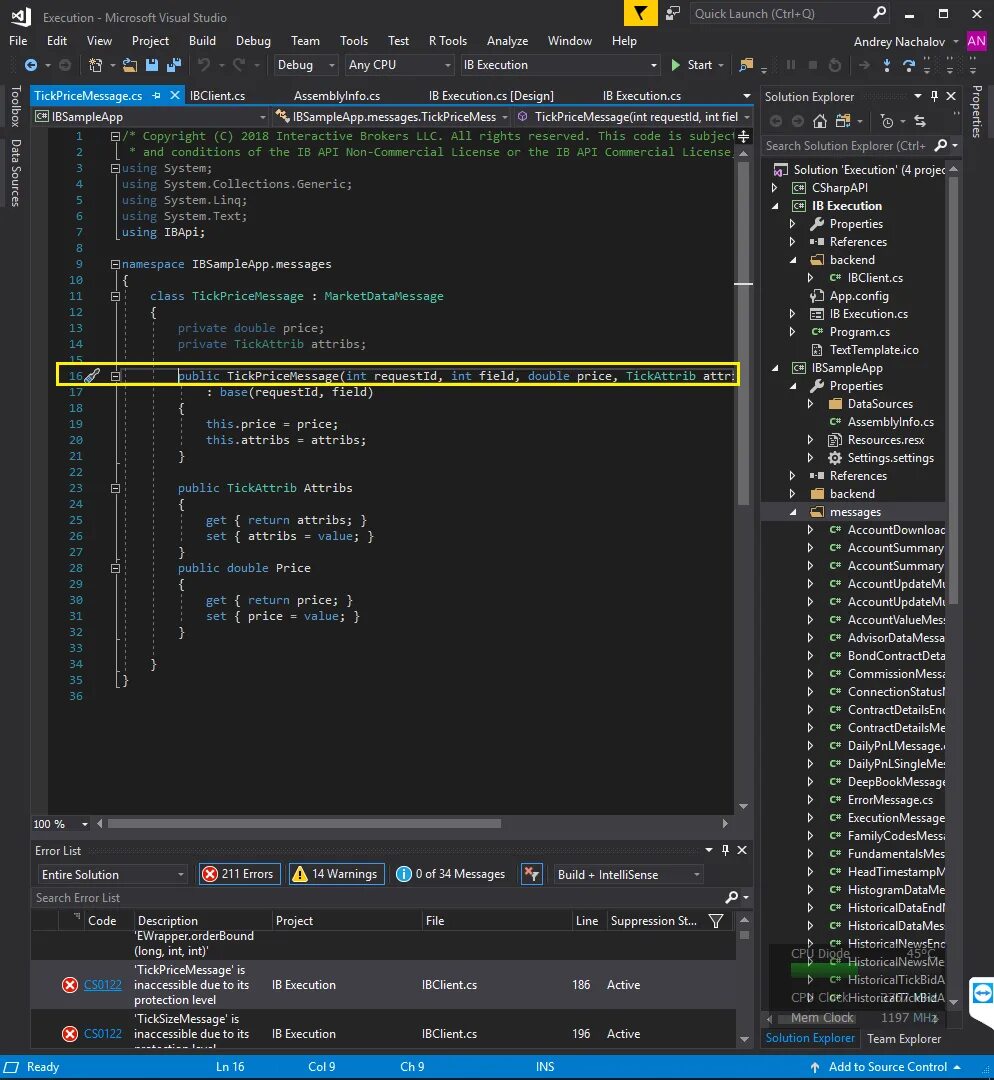Click the Sync with Active Document icon
The image size is (994, 1080).
click(x=920, y=121)
